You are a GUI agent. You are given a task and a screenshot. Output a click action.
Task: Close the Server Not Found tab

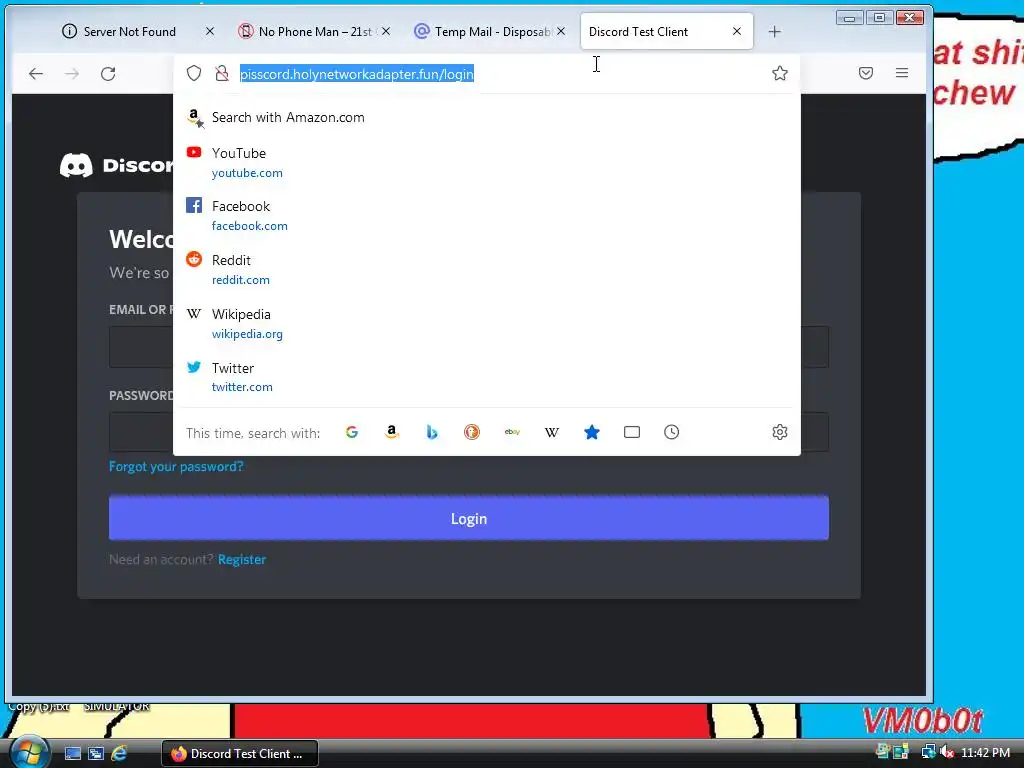tap(210, 31)
